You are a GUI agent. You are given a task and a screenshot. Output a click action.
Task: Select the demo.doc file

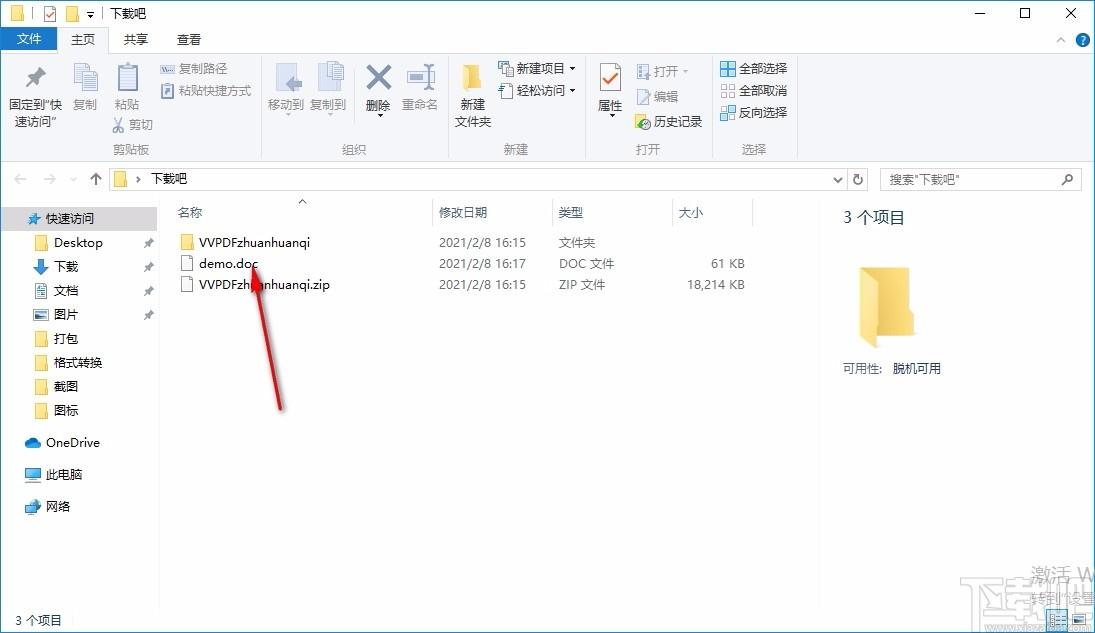click(228, 263)
